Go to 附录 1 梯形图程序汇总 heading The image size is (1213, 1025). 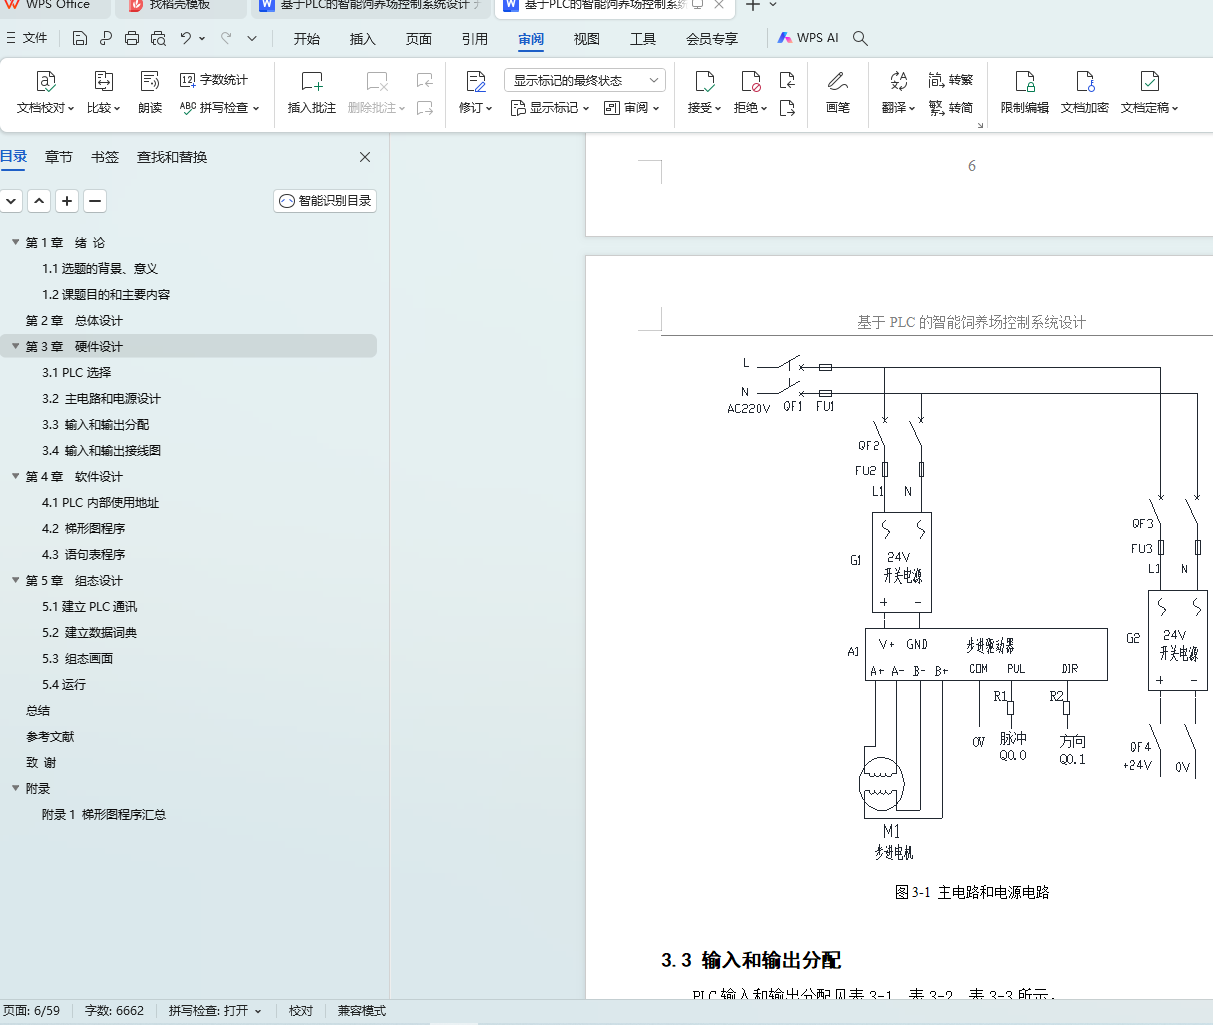point(104,814)
